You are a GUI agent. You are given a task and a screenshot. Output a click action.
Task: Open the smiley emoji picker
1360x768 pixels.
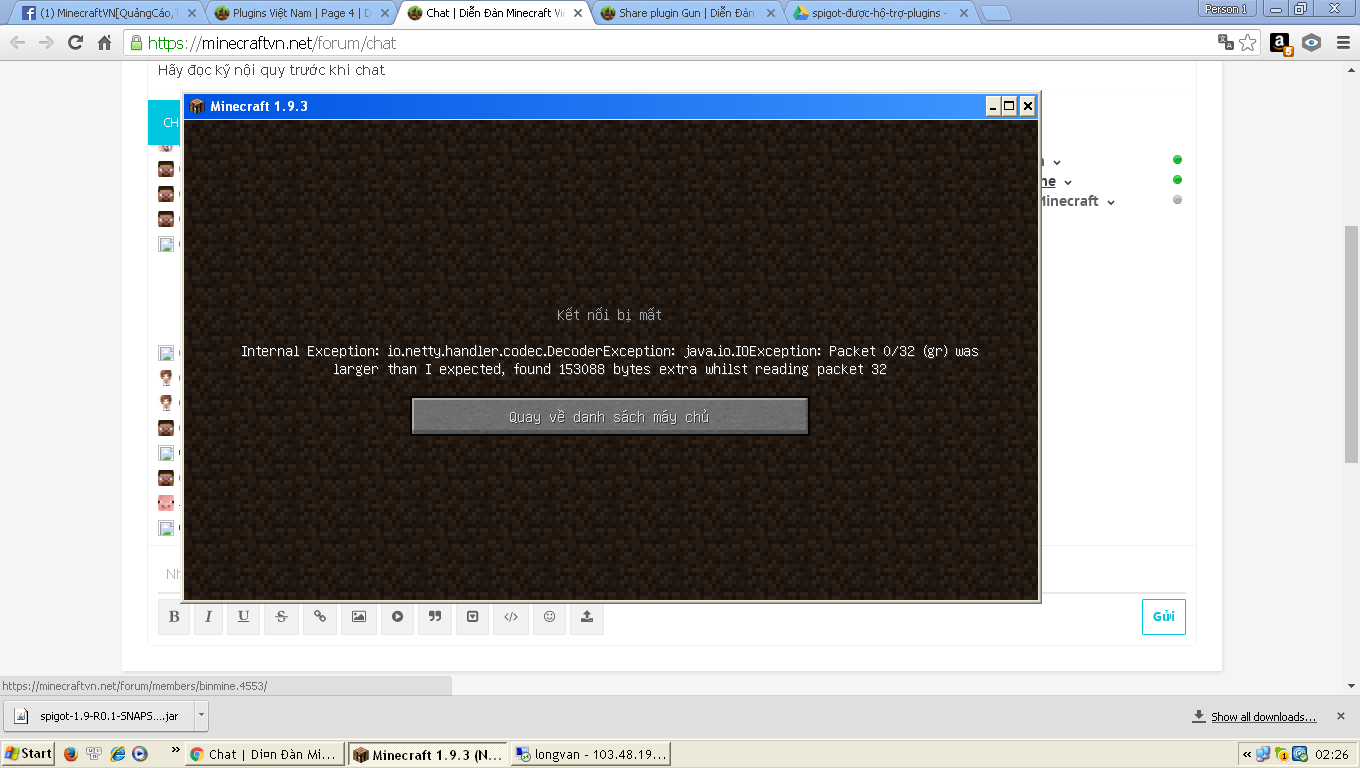tap(549, 617)
